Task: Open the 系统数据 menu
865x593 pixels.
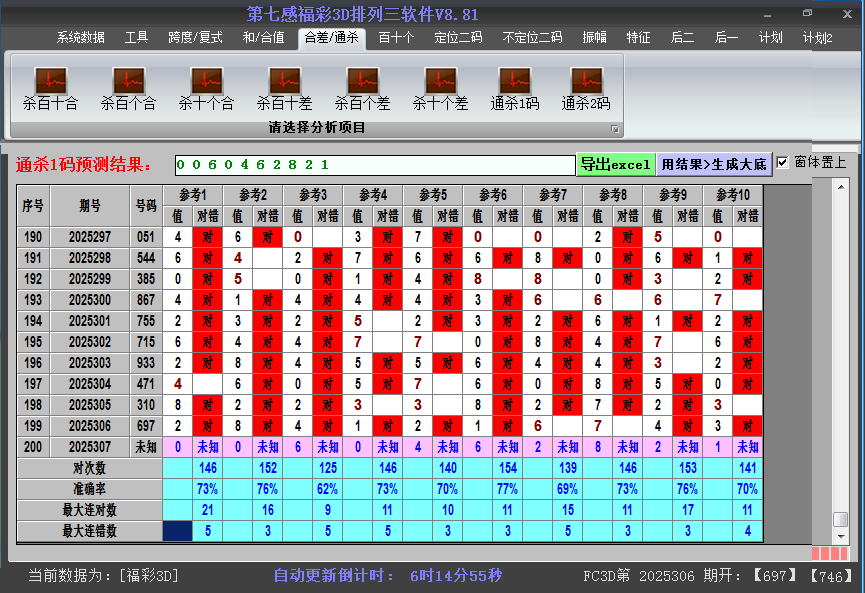Action: click(x=80, y=36)
